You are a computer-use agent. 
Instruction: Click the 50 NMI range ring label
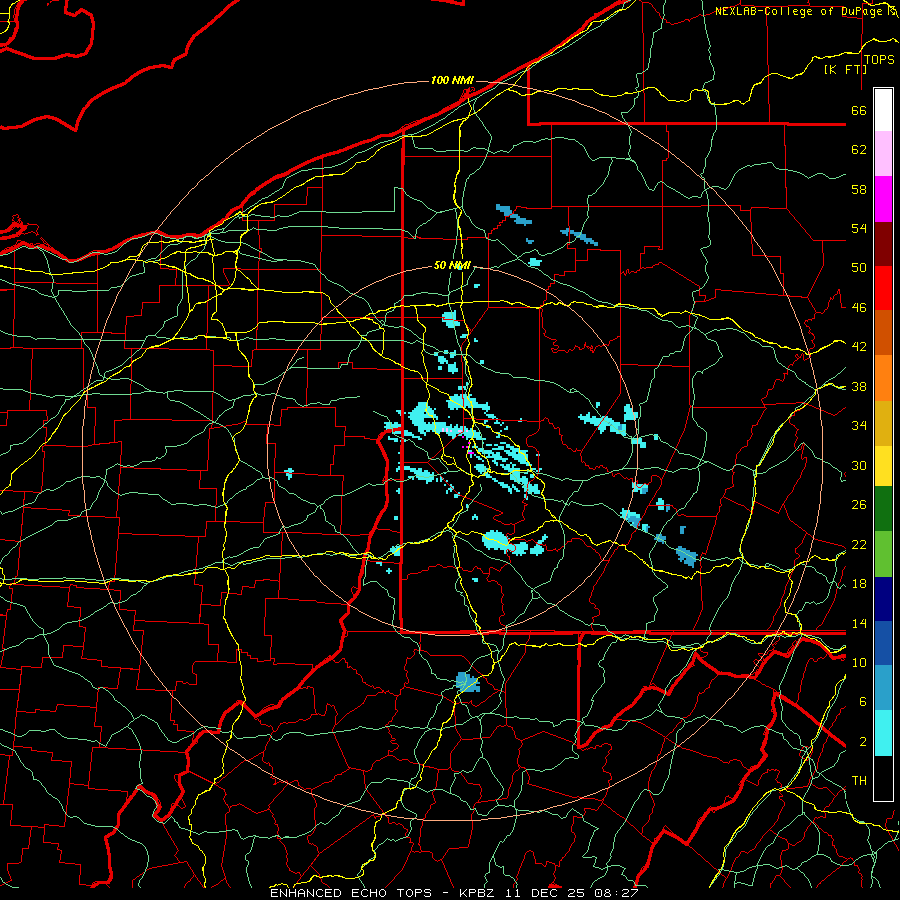(x=452, y=265)
